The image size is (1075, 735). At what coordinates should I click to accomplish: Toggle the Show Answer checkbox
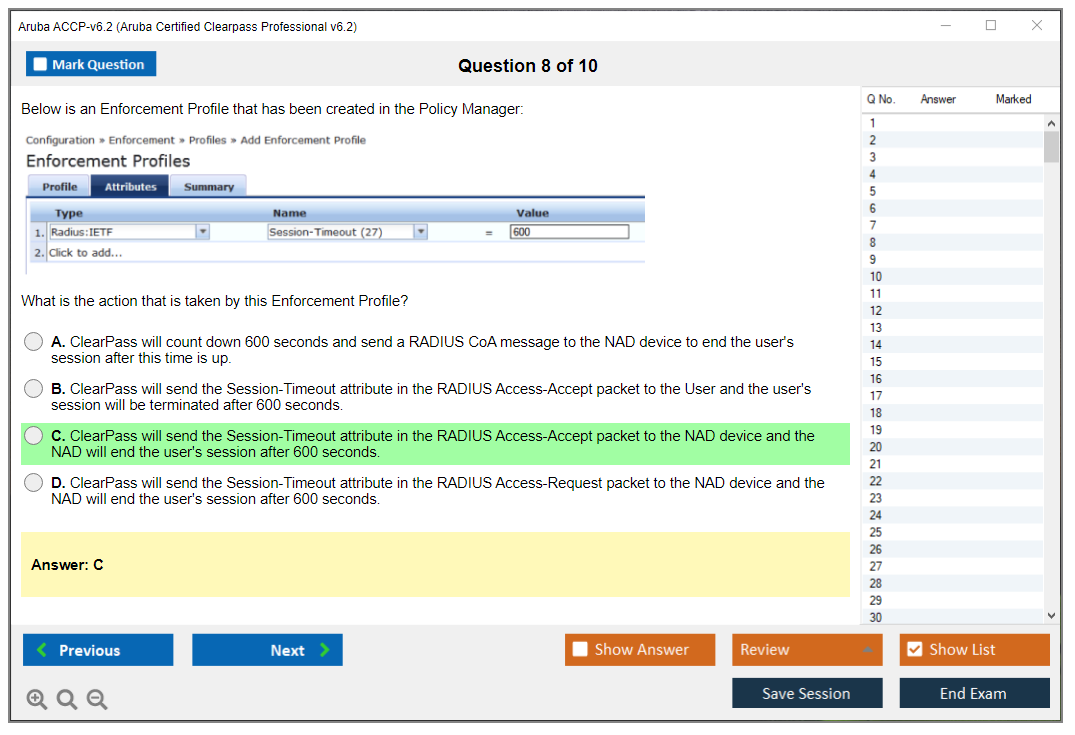pos(580,650)
